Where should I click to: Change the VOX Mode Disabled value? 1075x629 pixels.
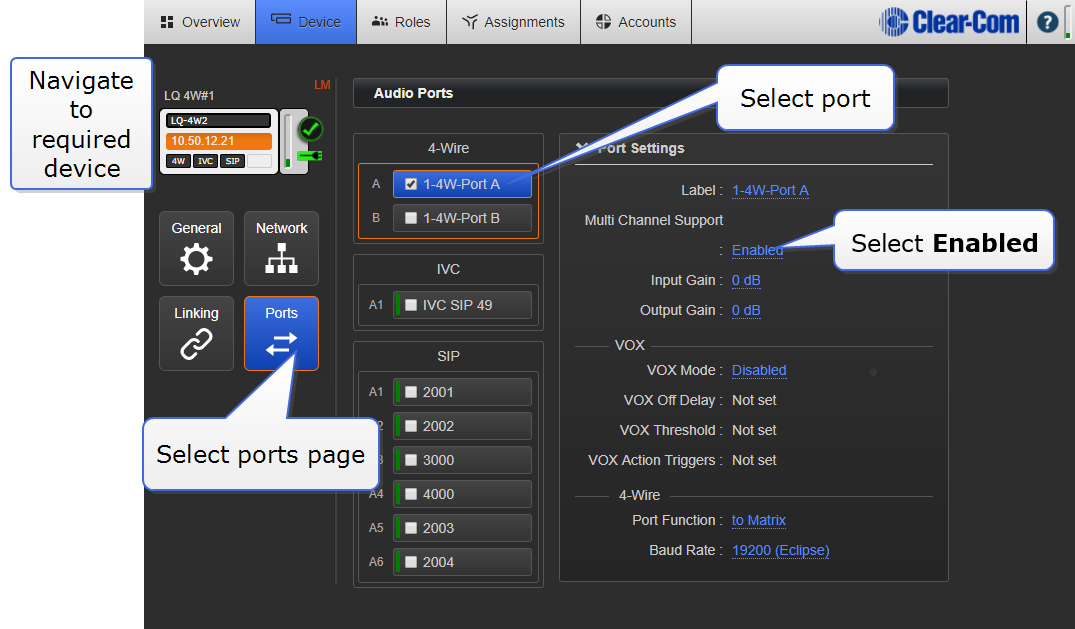click(758, 370)
